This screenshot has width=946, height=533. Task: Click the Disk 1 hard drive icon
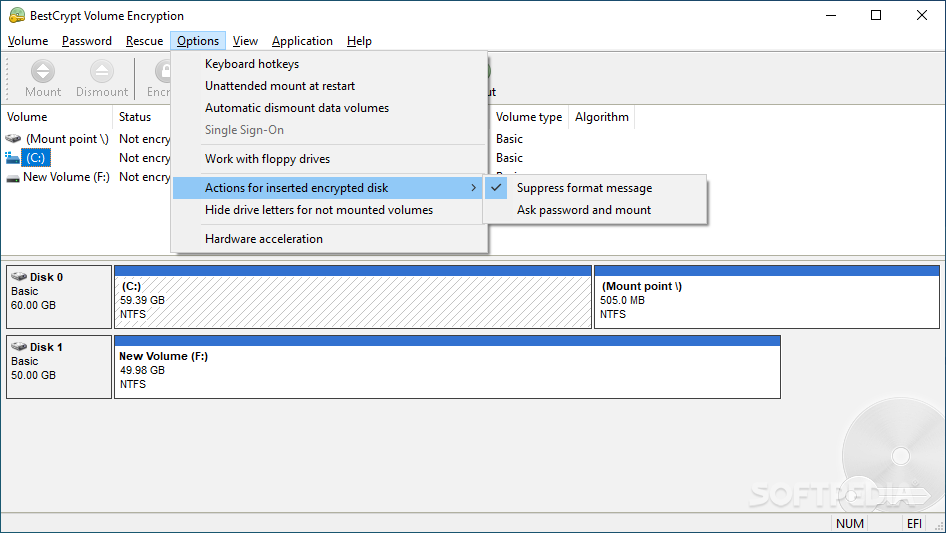click(x=19, y=346)
